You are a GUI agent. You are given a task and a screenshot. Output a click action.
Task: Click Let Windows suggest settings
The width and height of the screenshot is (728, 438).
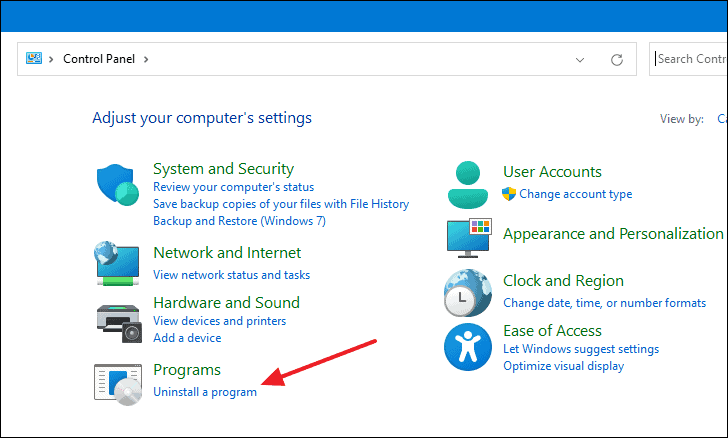pos(581,349)
